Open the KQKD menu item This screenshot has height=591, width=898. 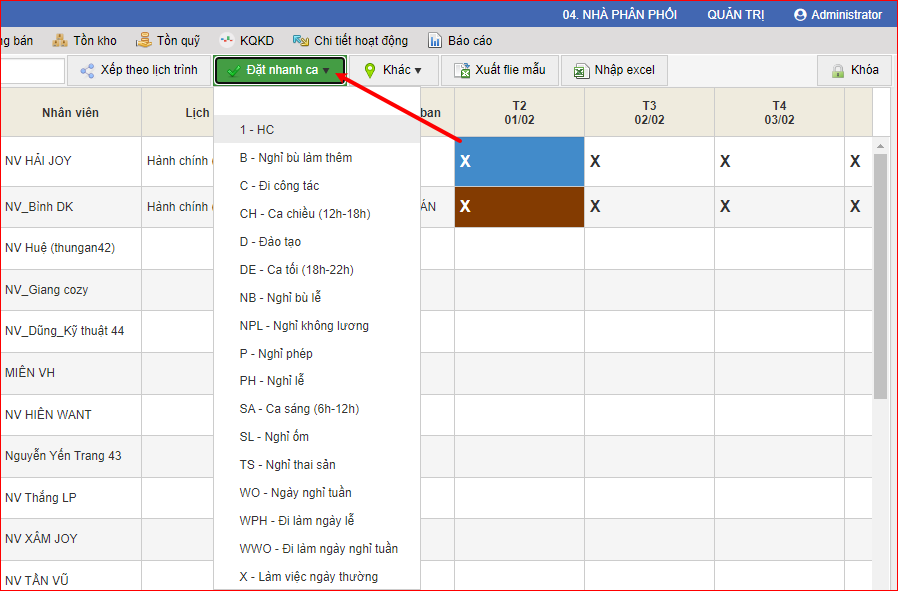[x=247, y=41]
